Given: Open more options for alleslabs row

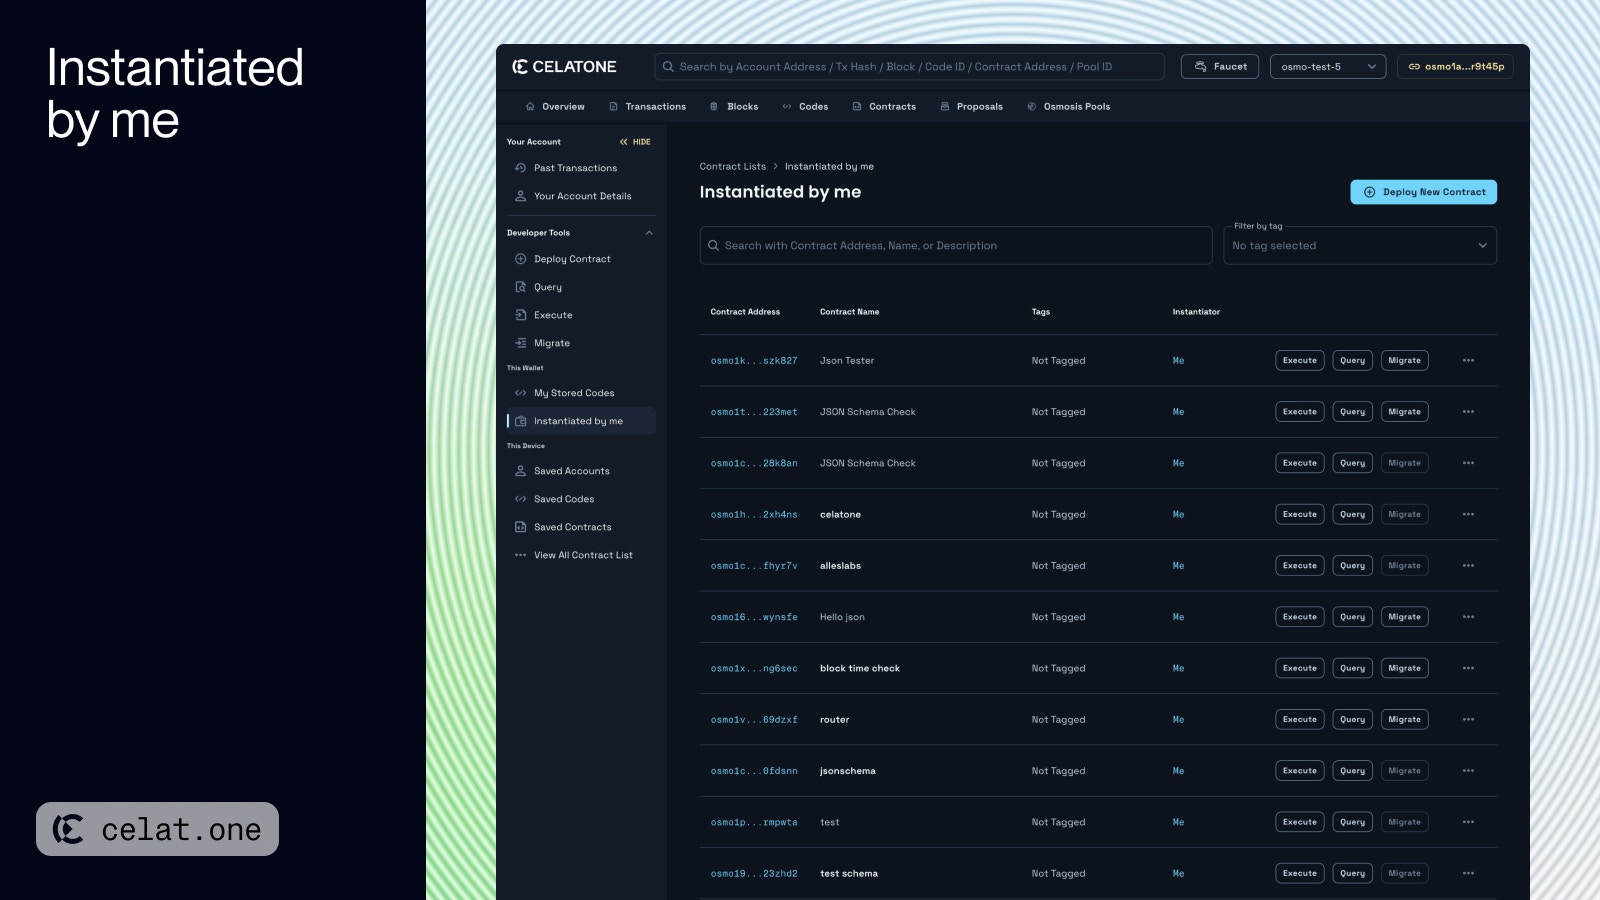Looking at the screenshot, I should click(1468, 566).
